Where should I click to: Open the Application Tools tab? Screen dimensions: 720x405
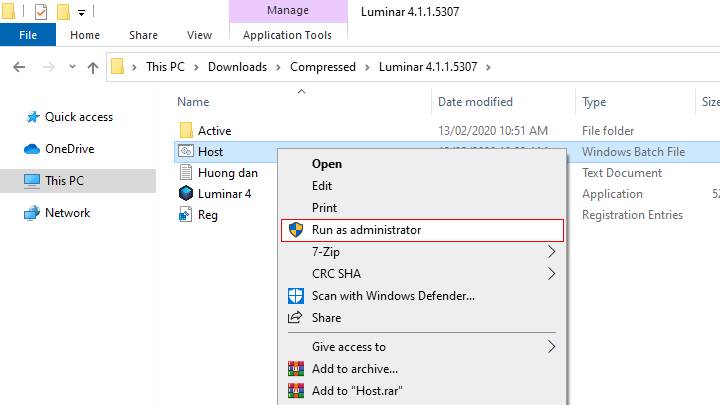(287, 35)
